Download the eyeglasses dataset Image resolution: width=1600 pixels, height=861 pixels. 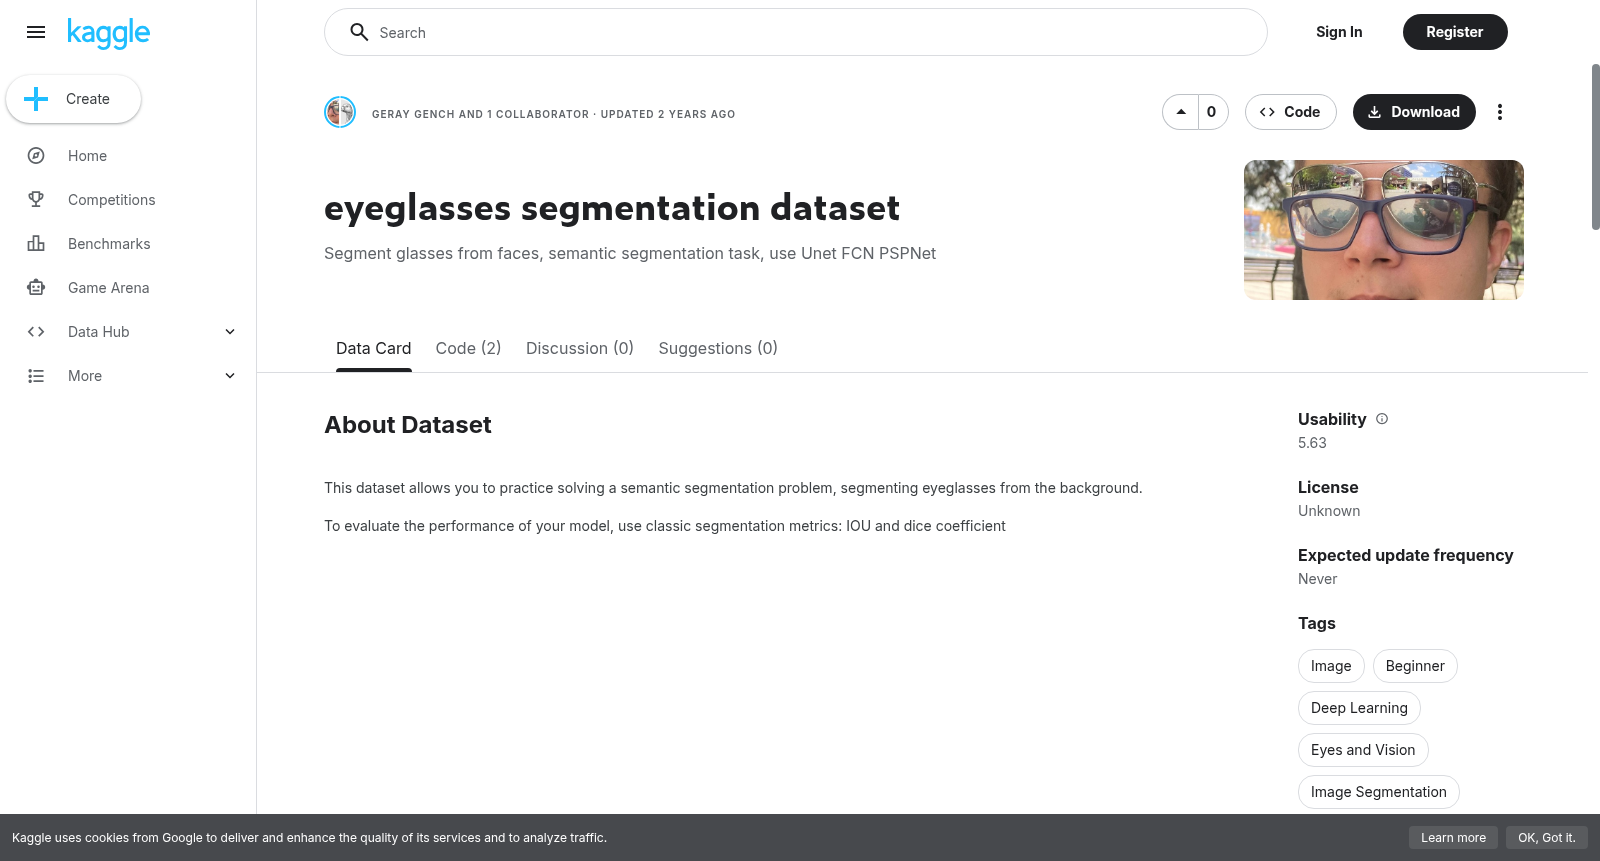tap(1414, 112)
